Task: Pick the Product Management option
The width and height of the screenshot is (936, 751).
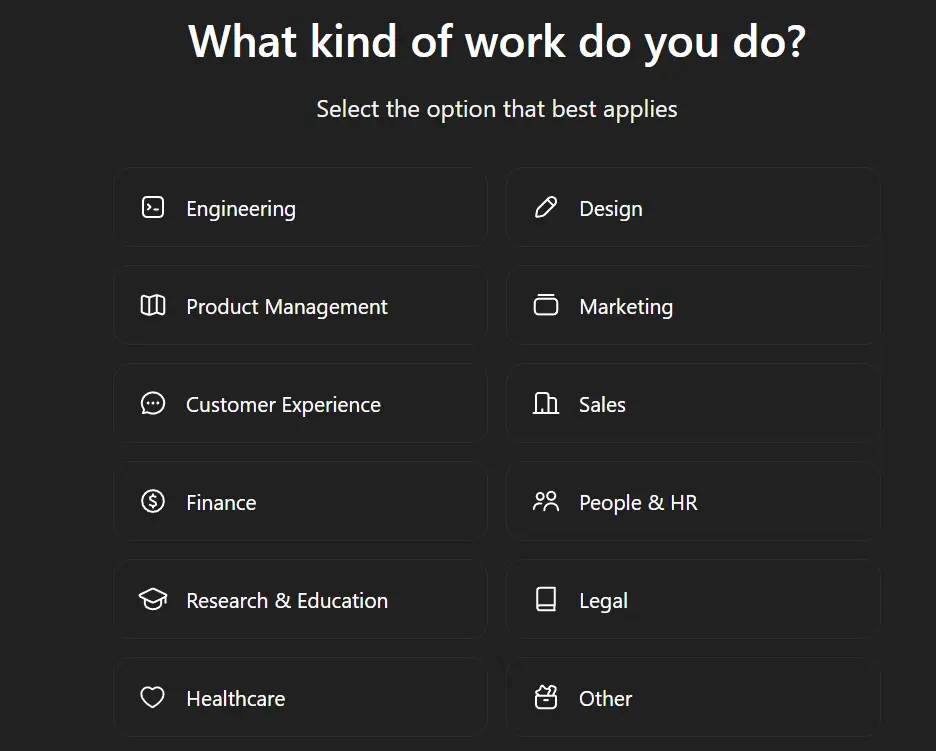Action: 300,306
